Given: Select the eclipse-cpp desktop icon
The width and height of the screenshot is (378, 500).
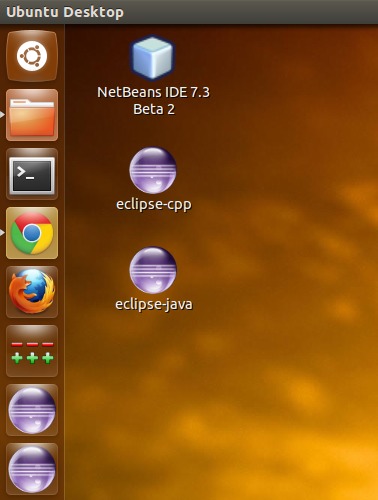Looking at the screenshot, I should pyautogui.click(x=153, y=170).
